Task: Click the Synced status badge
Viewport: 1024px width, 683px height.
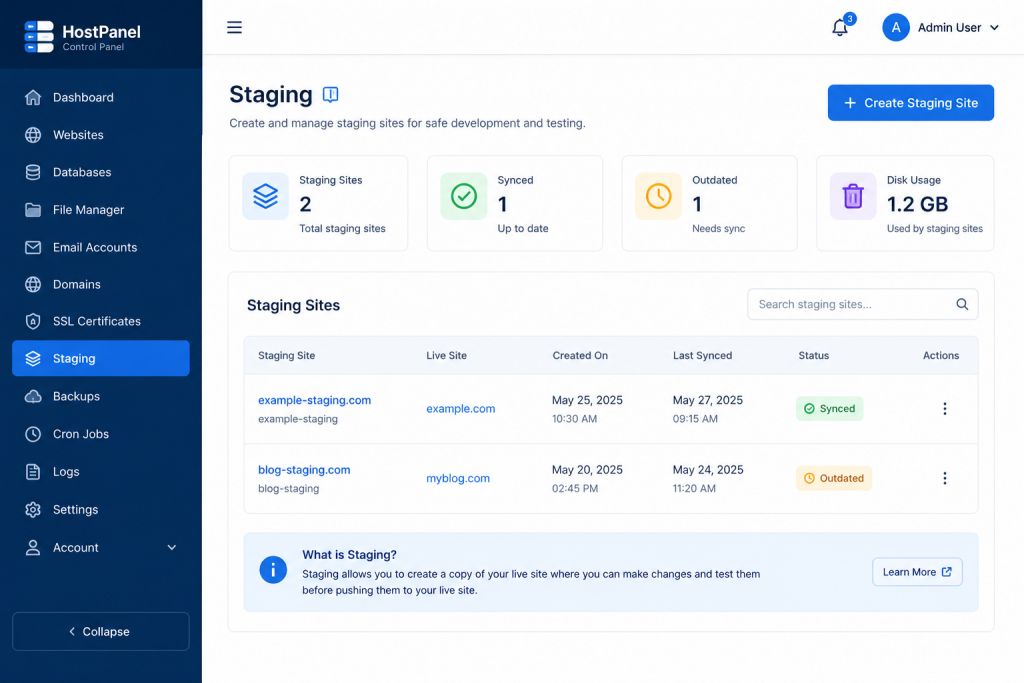Action: tap(829, 409)
